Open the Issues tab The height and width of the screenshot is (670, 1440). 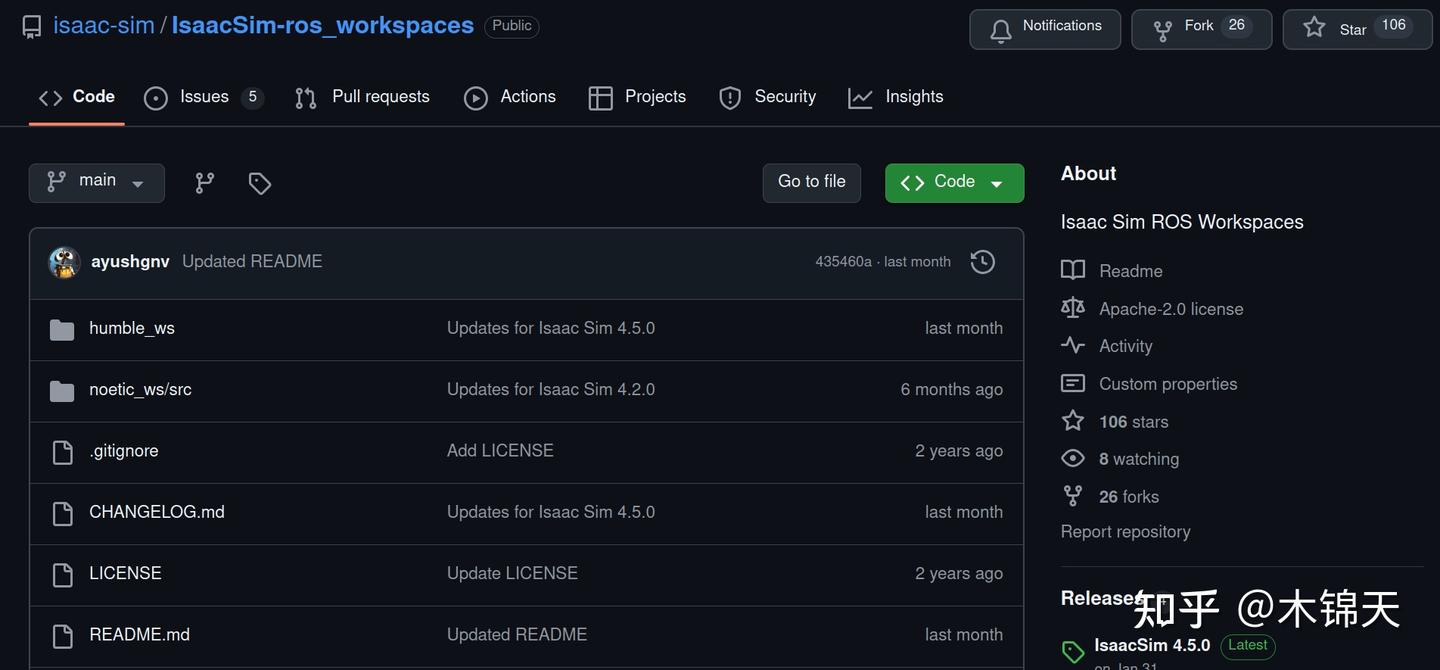[x=204, y=97]
